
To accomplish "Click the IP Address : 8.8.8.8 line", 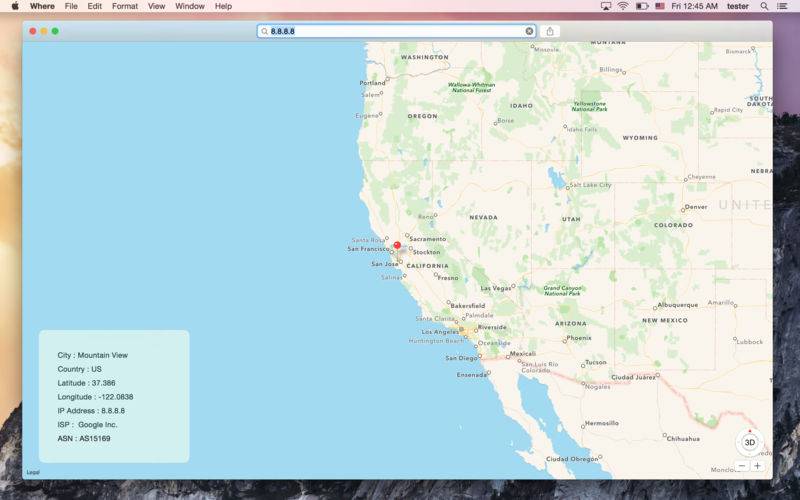I will coord(91,410).
